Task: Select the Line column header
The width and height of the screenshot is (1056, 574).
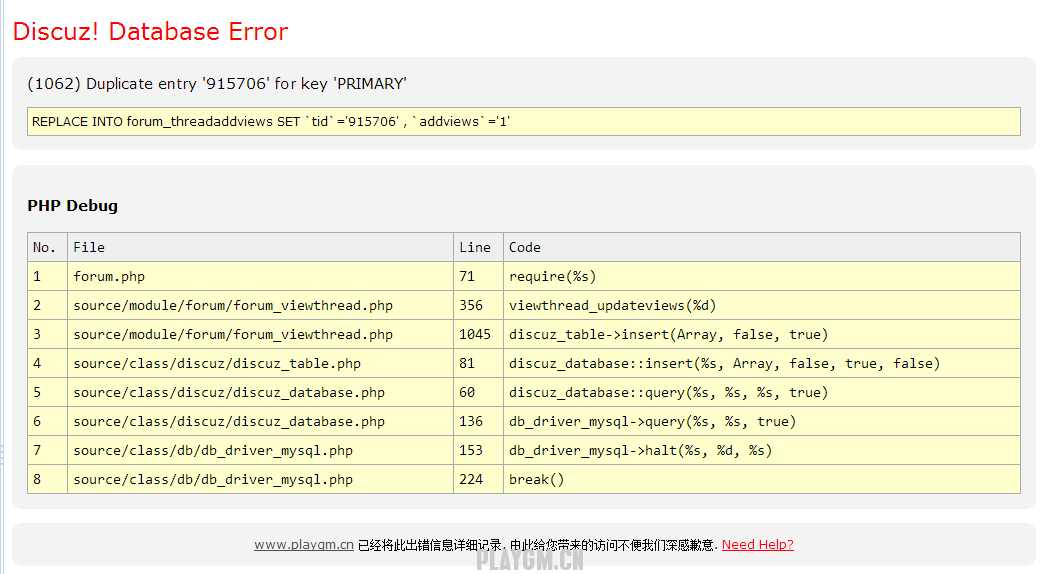Action: (x=478, y=247)
